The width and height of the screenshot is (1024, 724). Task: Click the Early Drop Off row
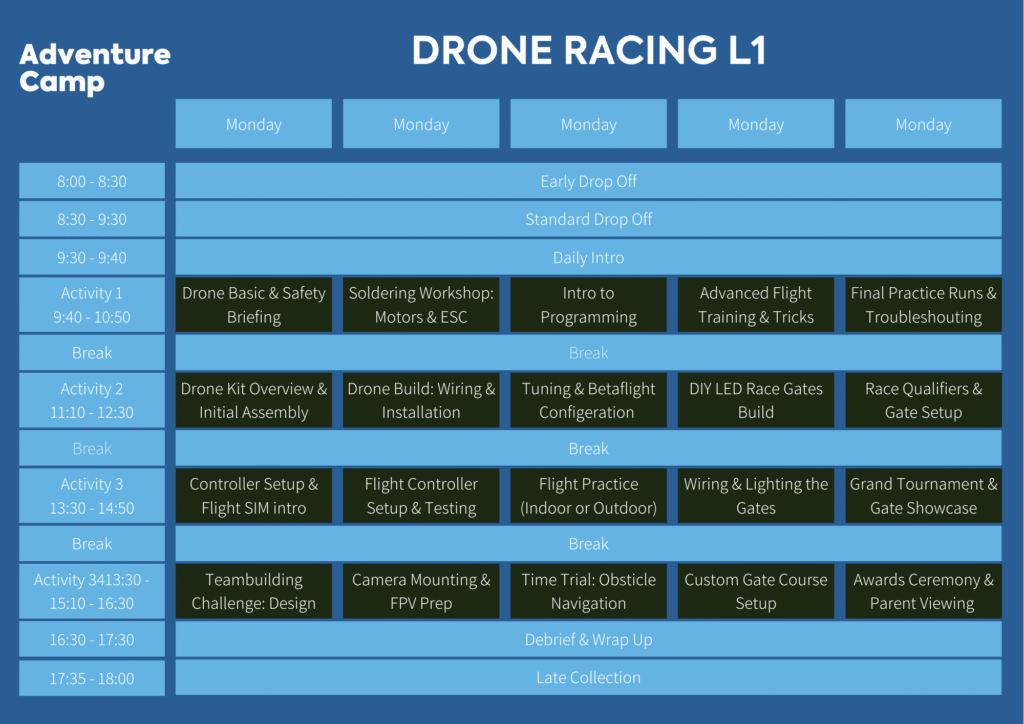tap(588, 181)
